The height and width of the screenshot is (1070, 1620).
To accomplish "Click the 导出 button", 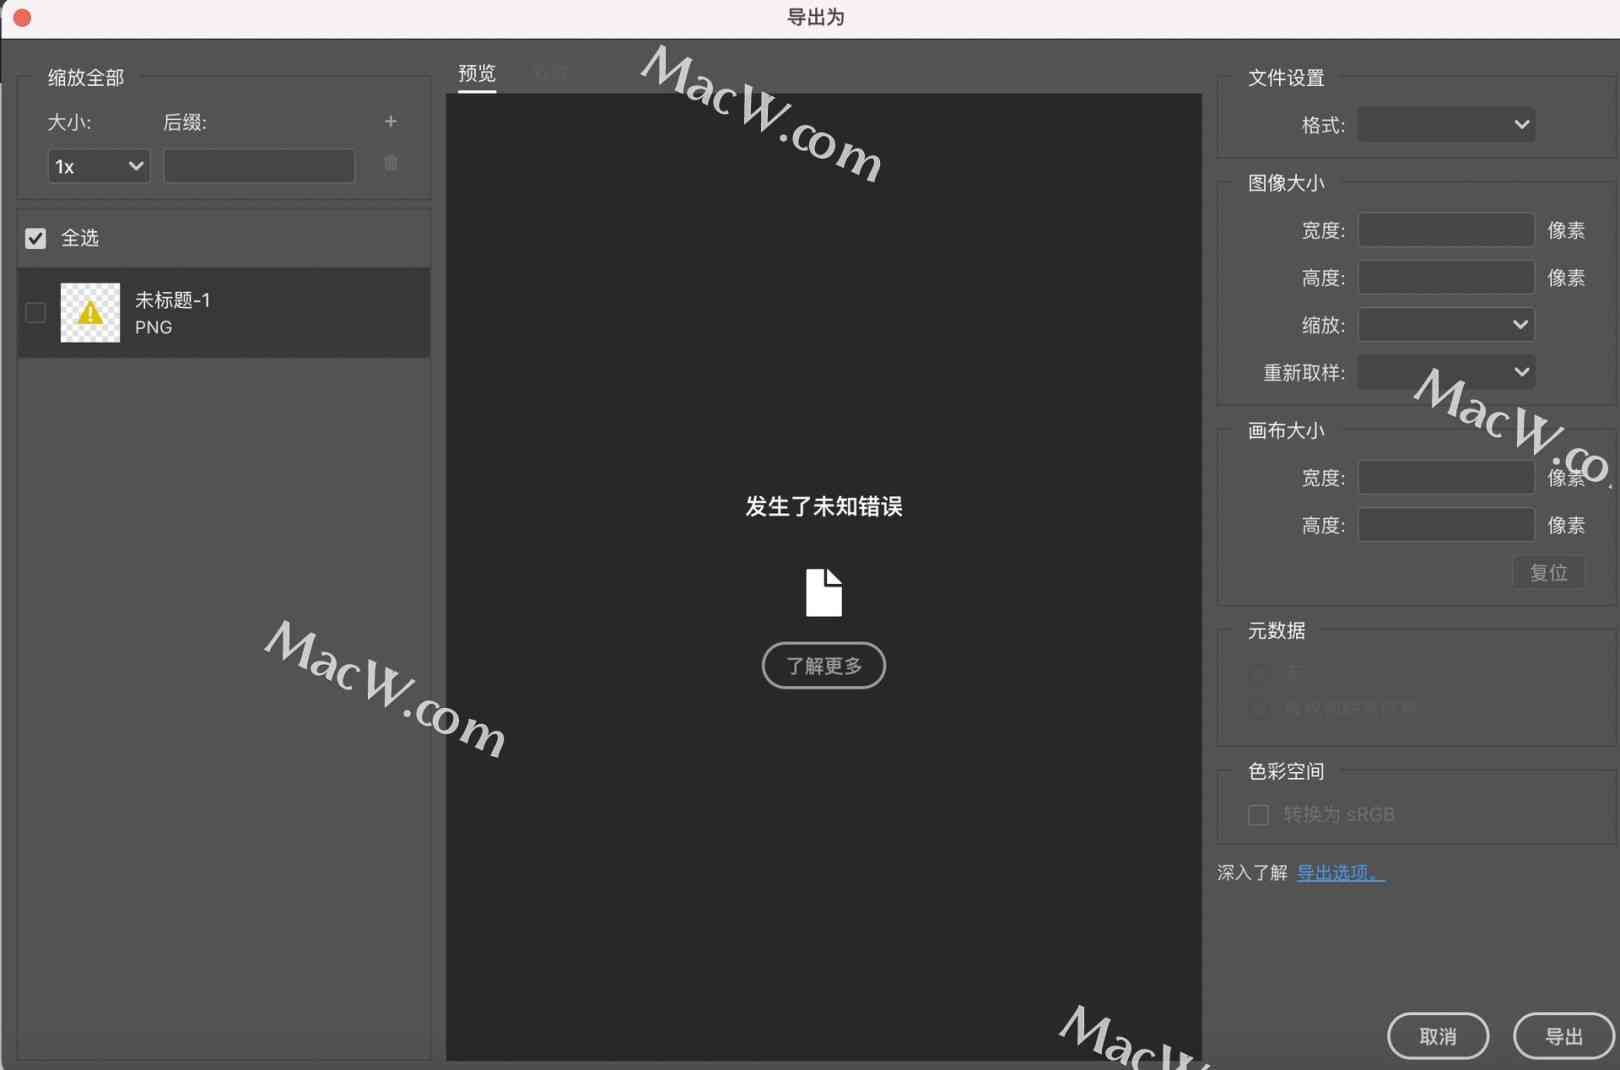I will 1563,1036.
